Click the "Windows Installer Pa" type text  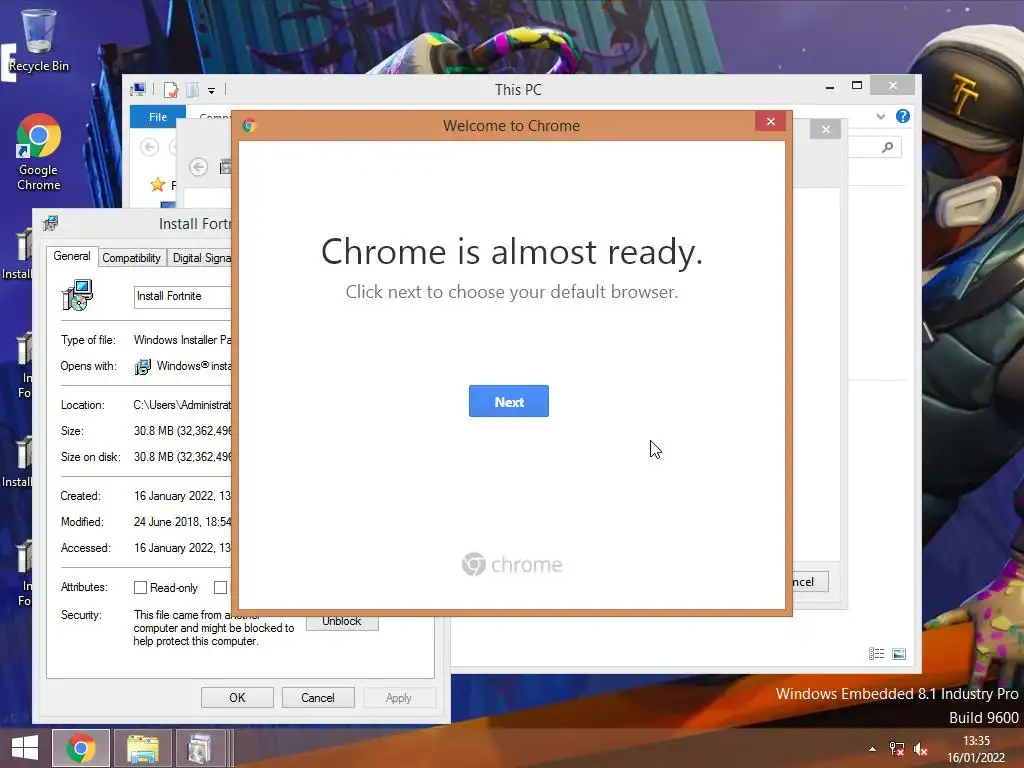(x=182, y=340)
